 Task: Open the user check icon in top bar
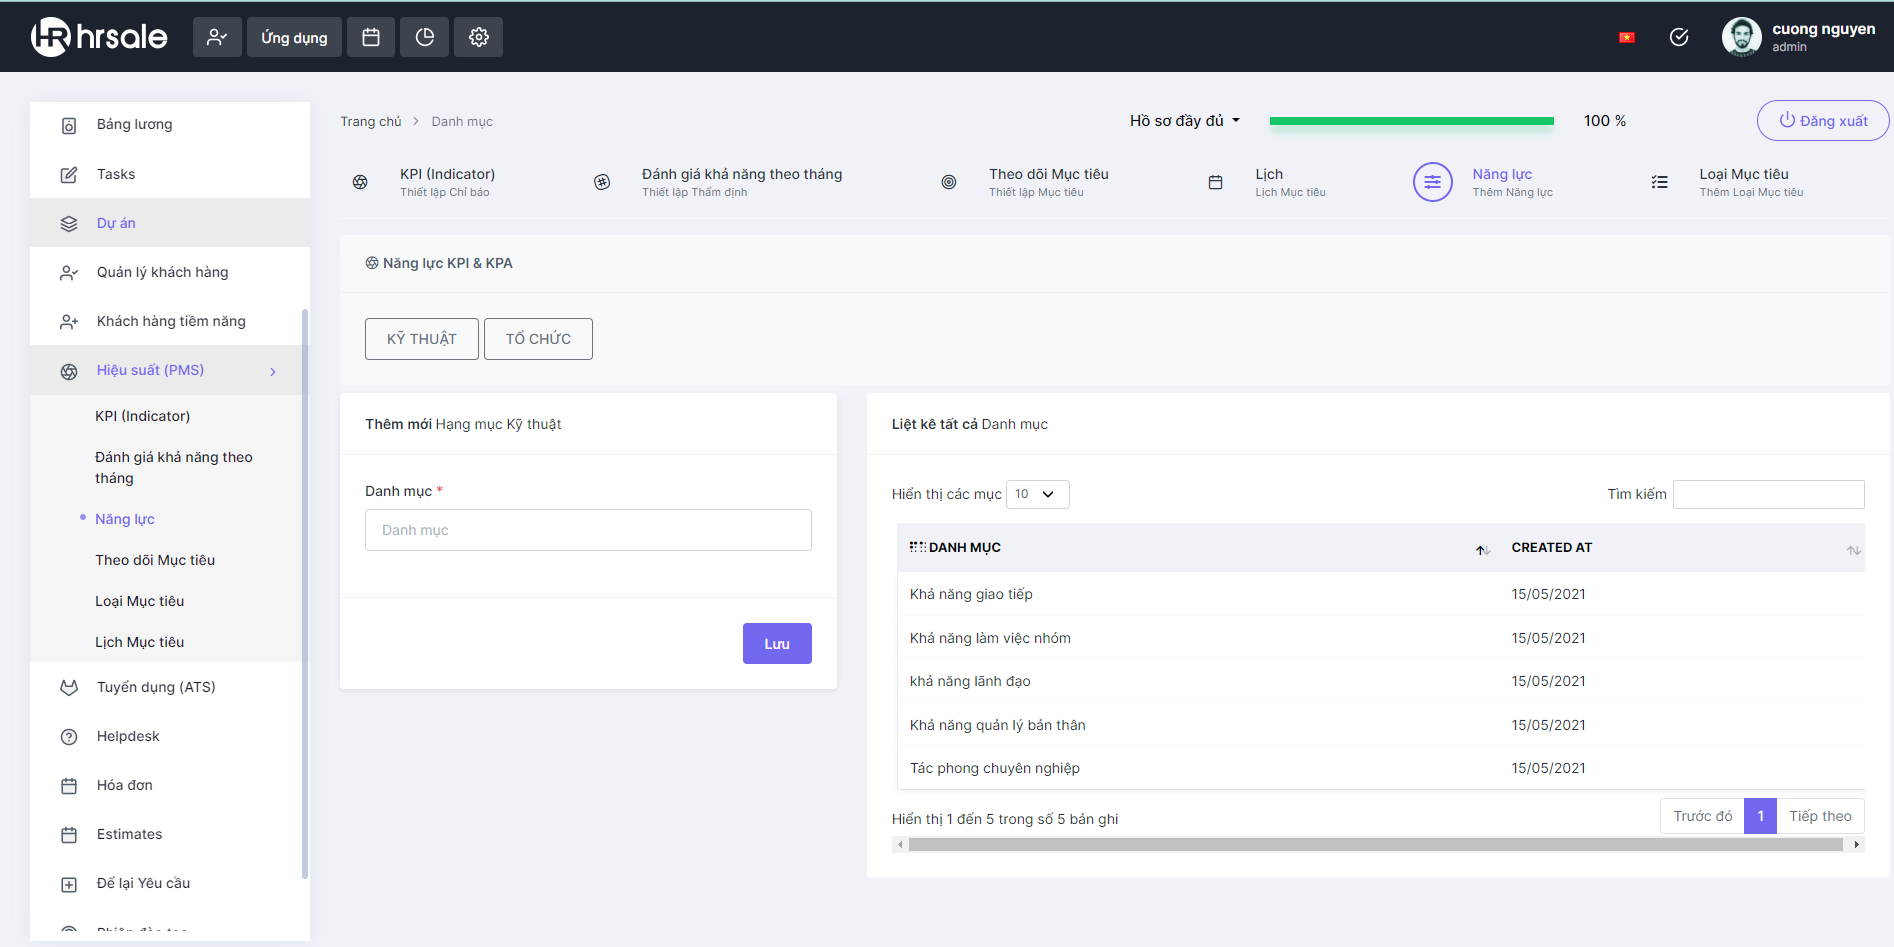[x=217, y=37]
